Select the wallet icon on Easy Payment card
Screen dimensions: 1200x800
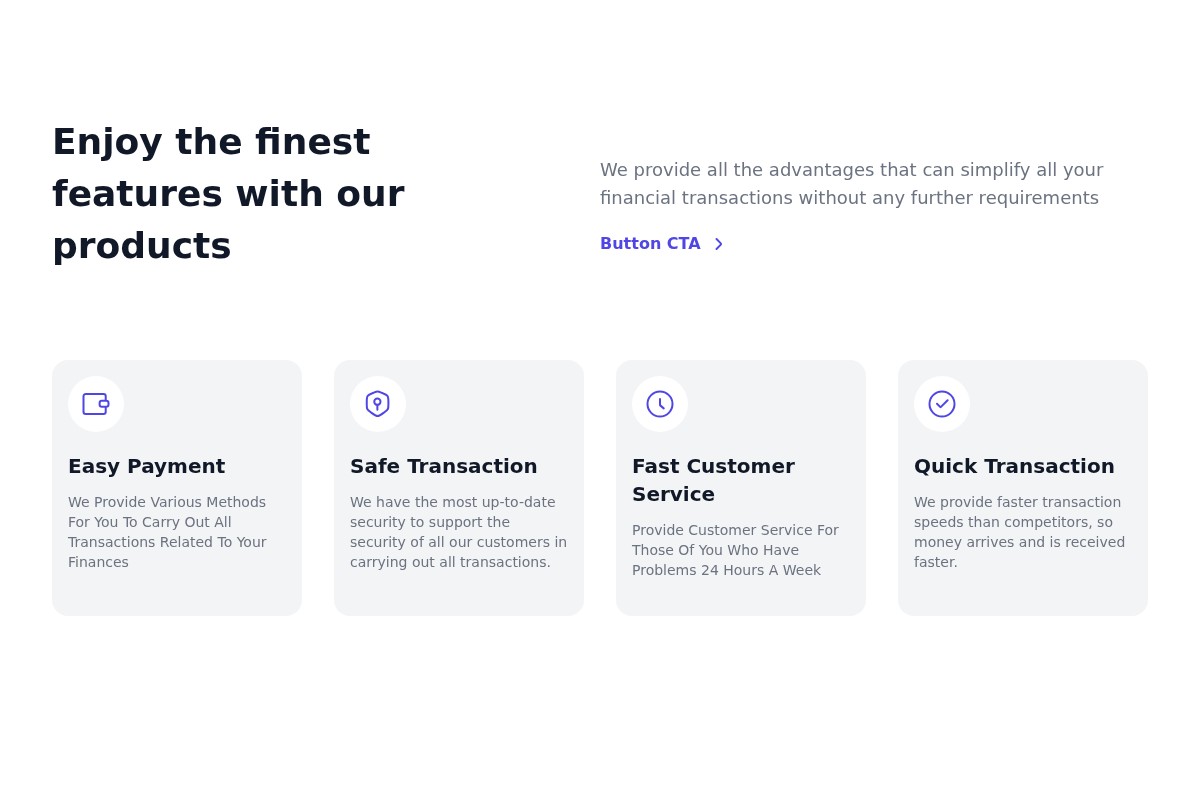(96, 404)
